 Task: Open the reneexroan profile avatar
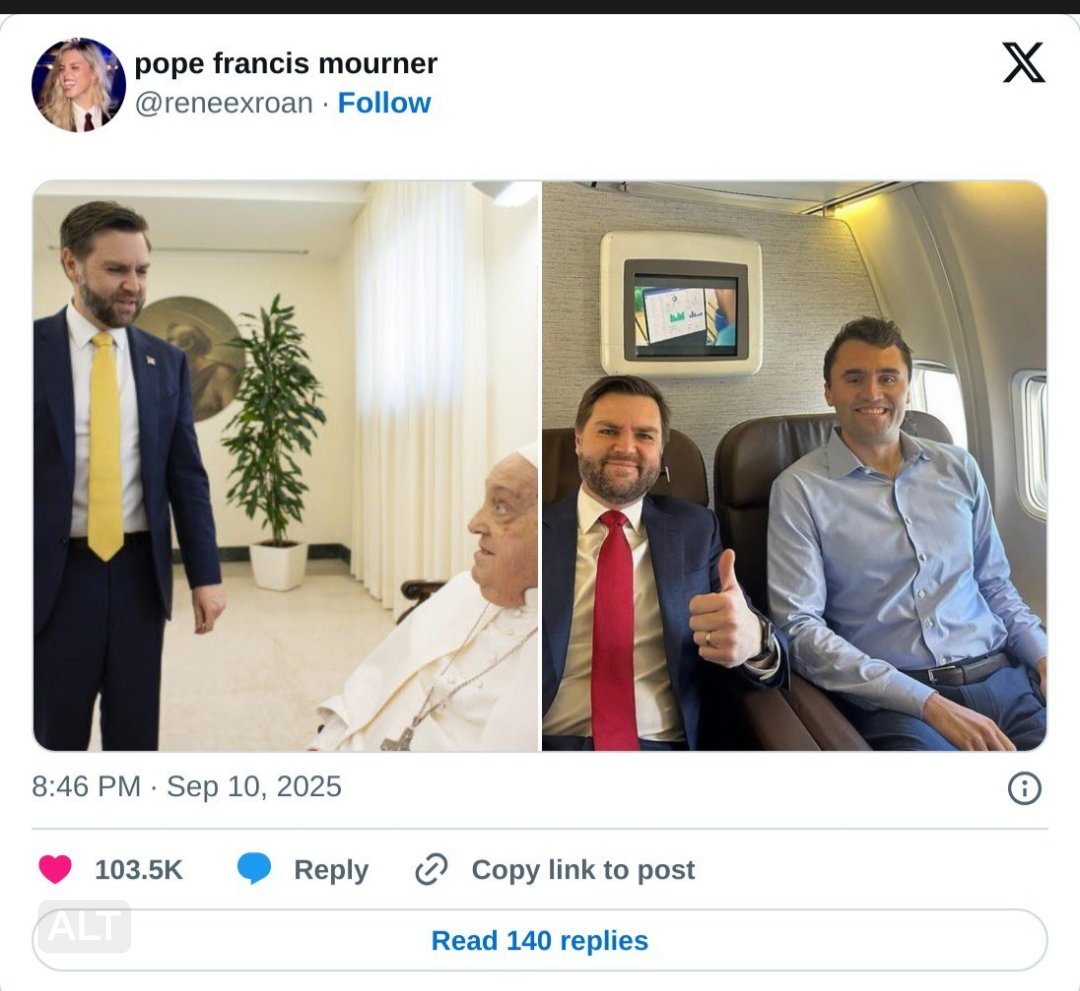click(79, 85)
